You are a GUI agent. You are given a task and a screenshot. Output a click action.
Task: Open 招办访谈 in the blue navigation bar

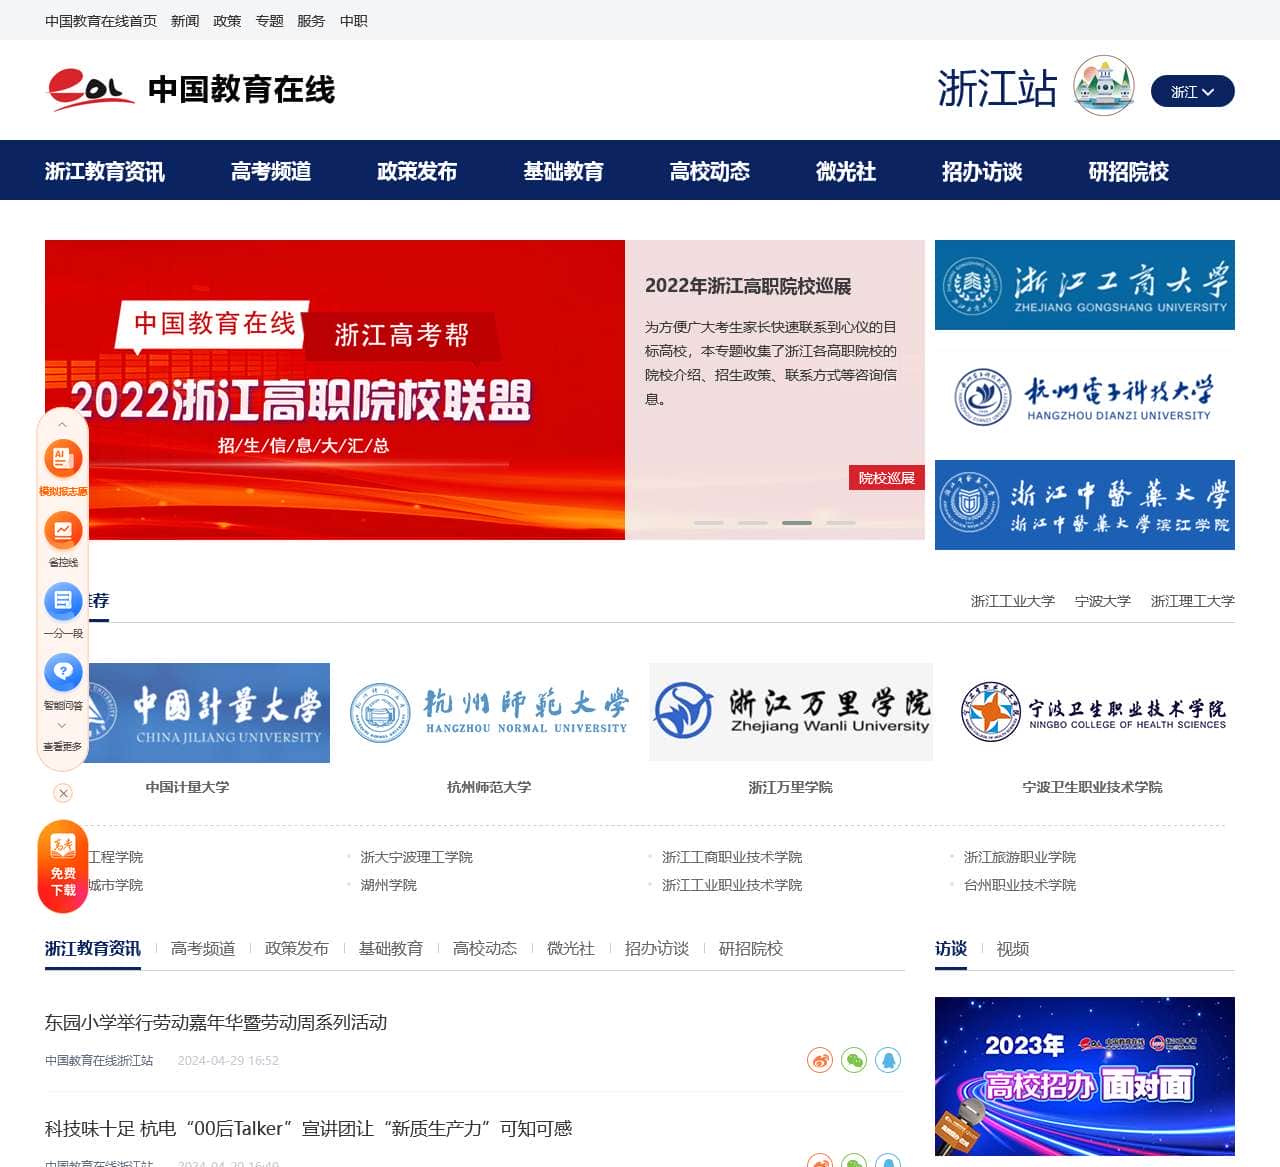(982, 171)
